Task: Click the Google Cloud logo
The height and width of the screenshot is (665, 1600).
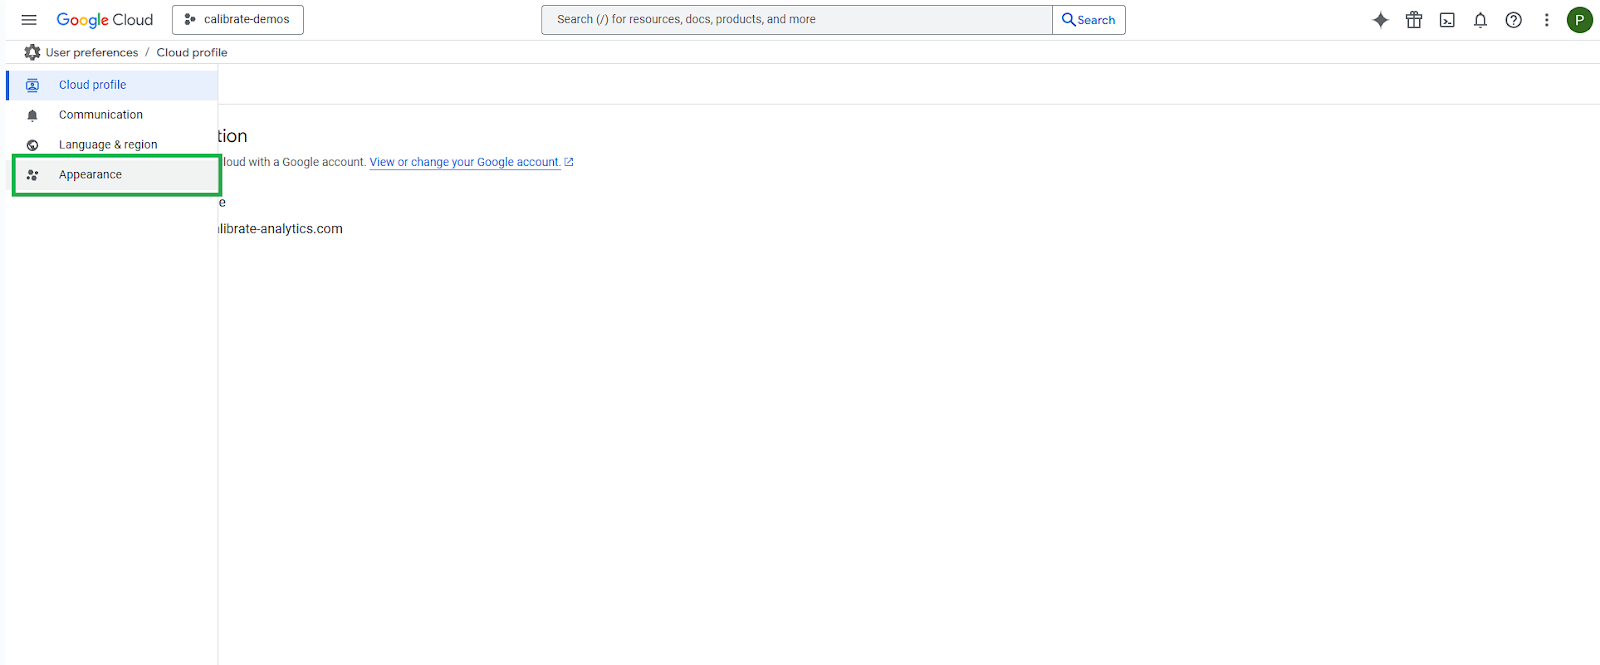Action: 105,20
